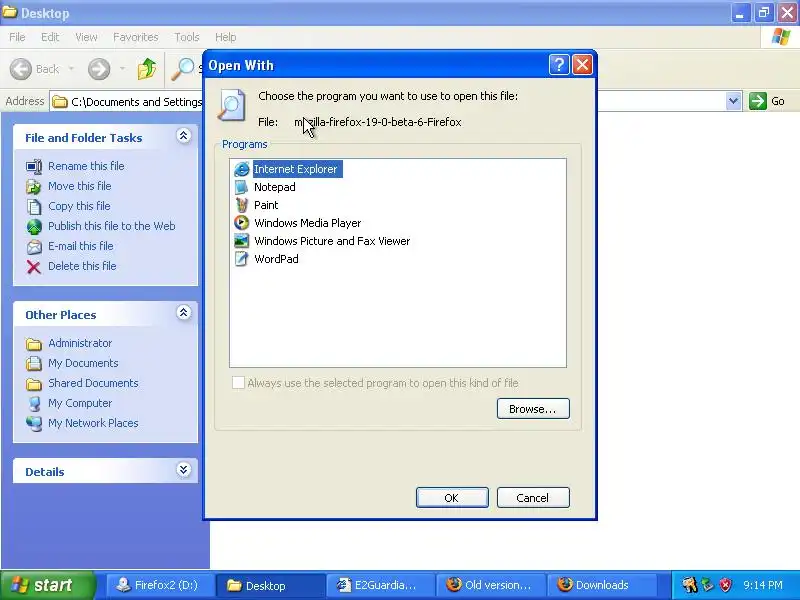This screenshot has width=800, height=600.
Task: Switch to Downloads taskbar button
Action: (601, 585)
